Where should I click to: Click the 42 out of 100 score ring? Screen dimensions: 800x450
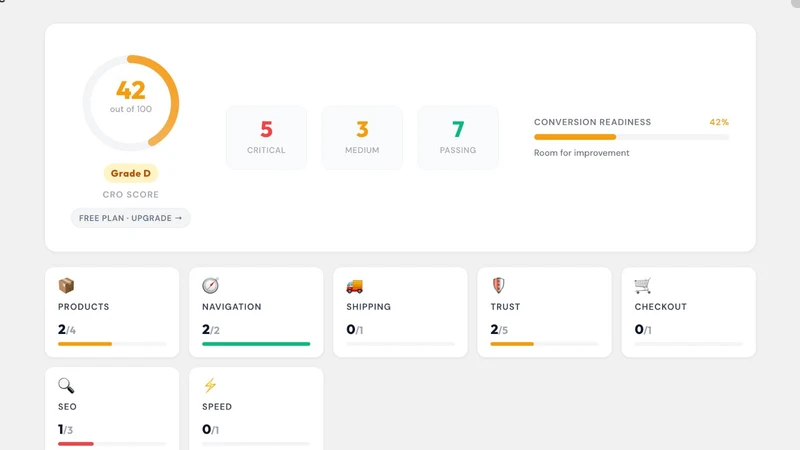[x=131, y=103]
